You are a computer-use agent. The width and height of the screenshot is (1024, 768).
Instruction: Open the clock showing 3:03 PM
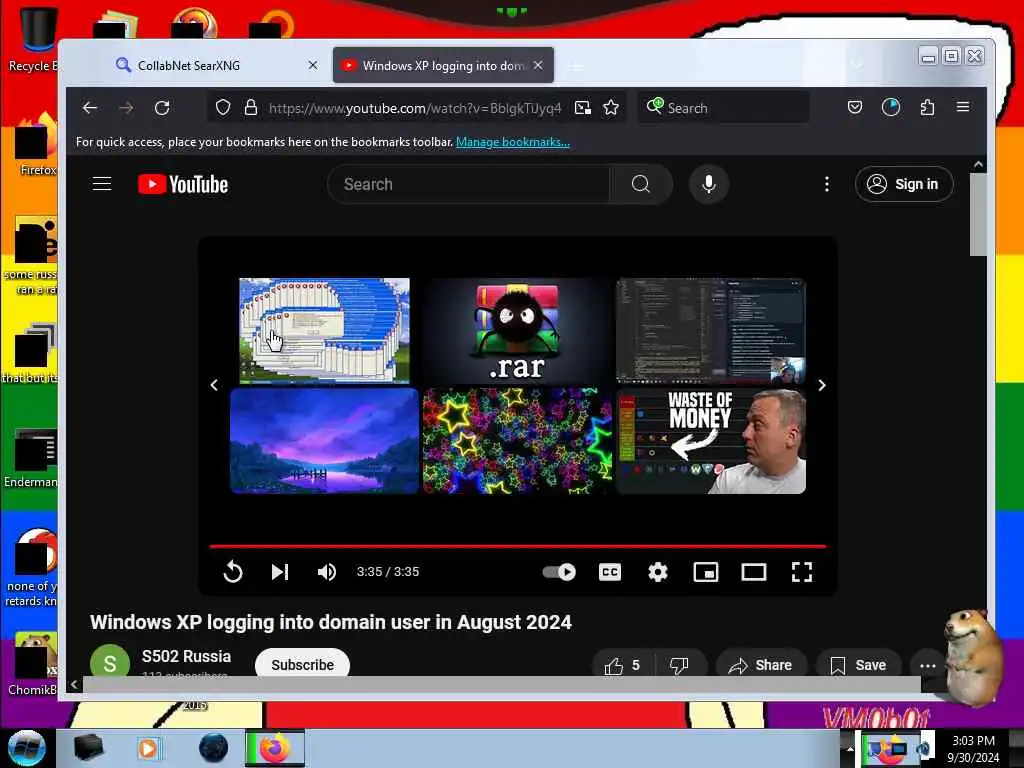tap(973, 749)
